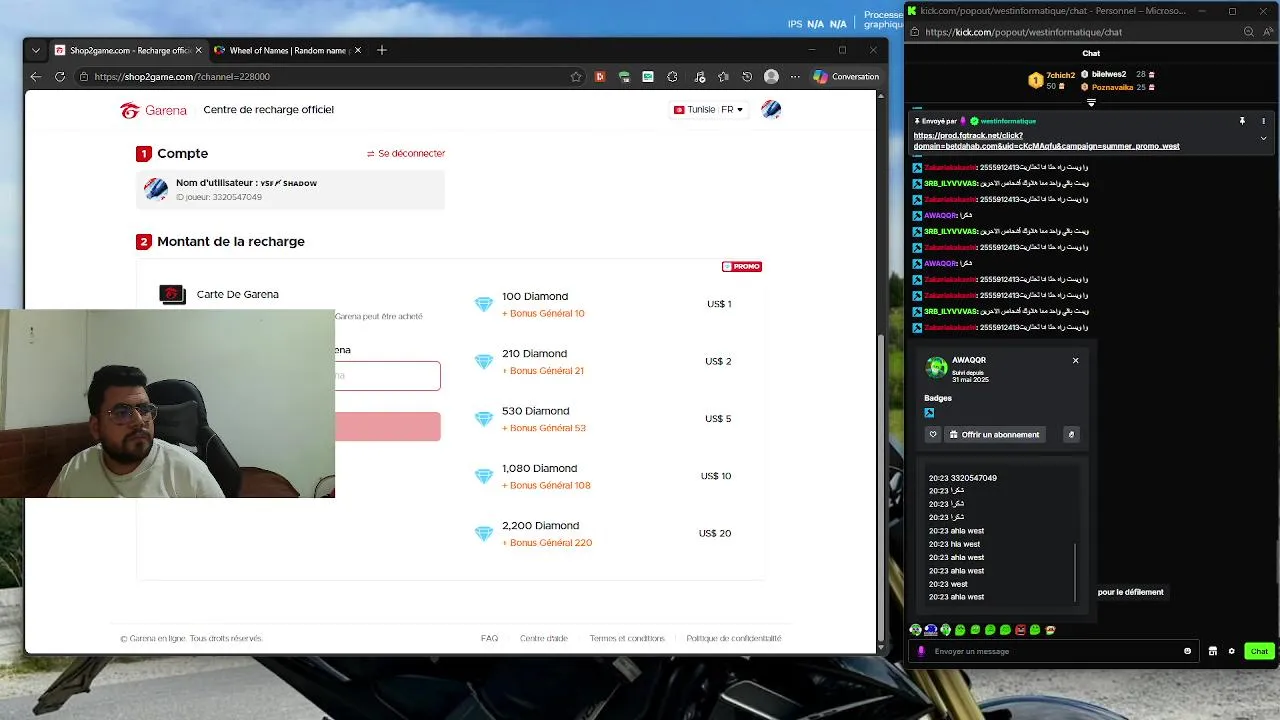The image size is (1280, 720).
Task: Click the message history entry 3320547049
Action: pos(962,478)
